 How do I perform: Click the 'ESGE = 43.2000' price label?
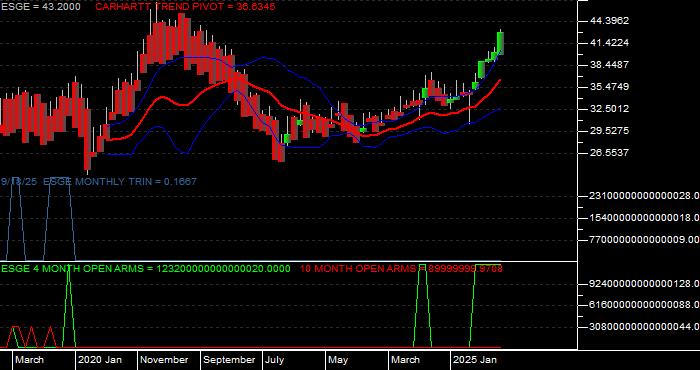[x=41, y=7]
